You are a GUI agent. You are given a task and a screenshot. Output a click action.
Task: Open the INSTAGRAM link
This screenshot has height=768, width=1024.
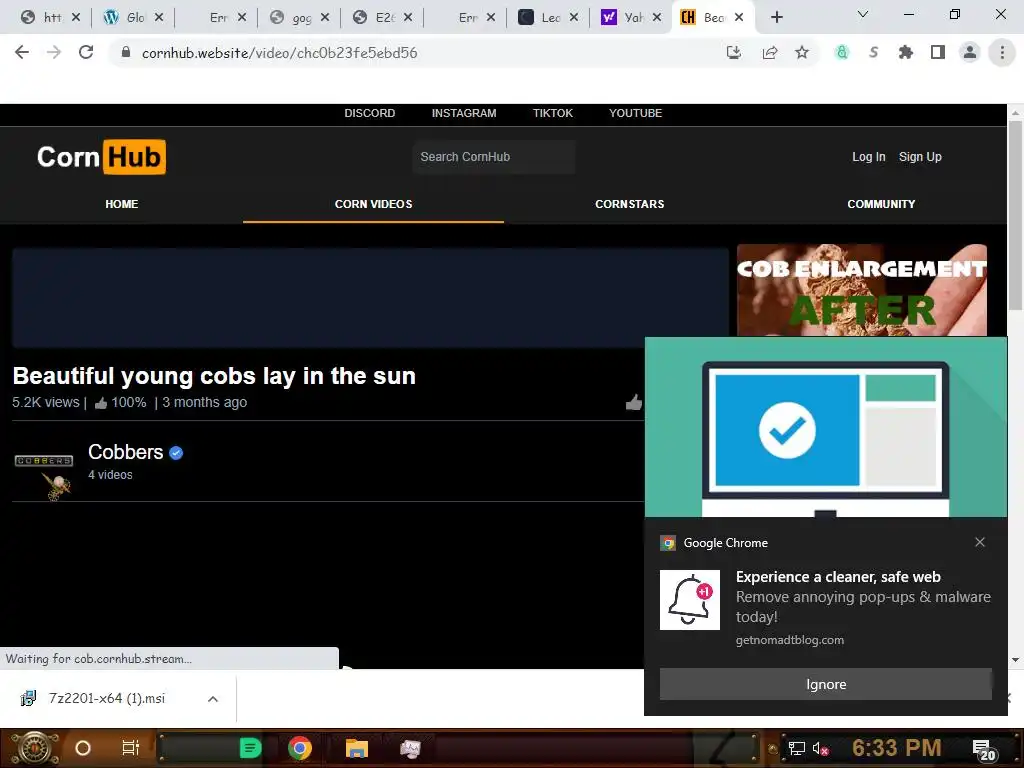tap(464, 113)
